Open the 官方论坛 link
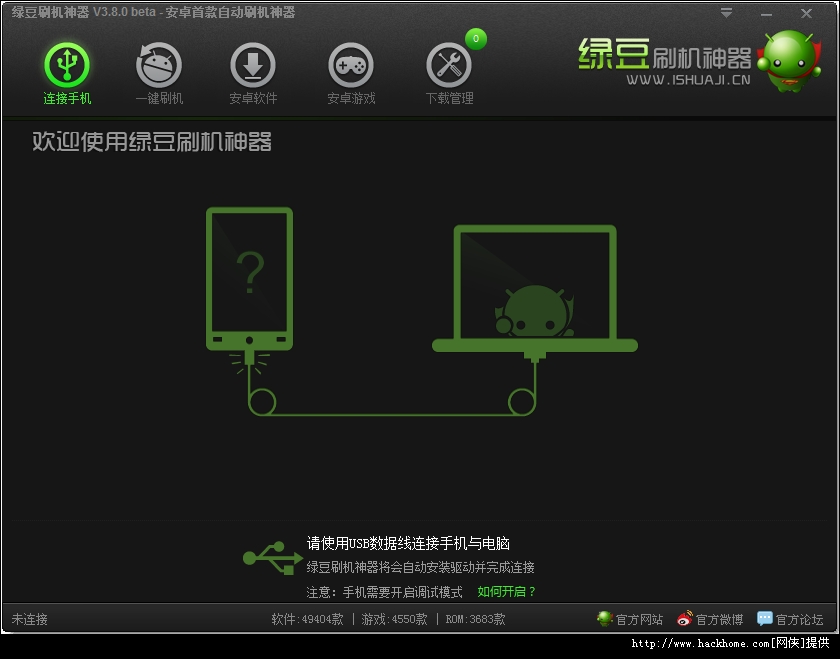Screen dimensions: 840x659 799,620
